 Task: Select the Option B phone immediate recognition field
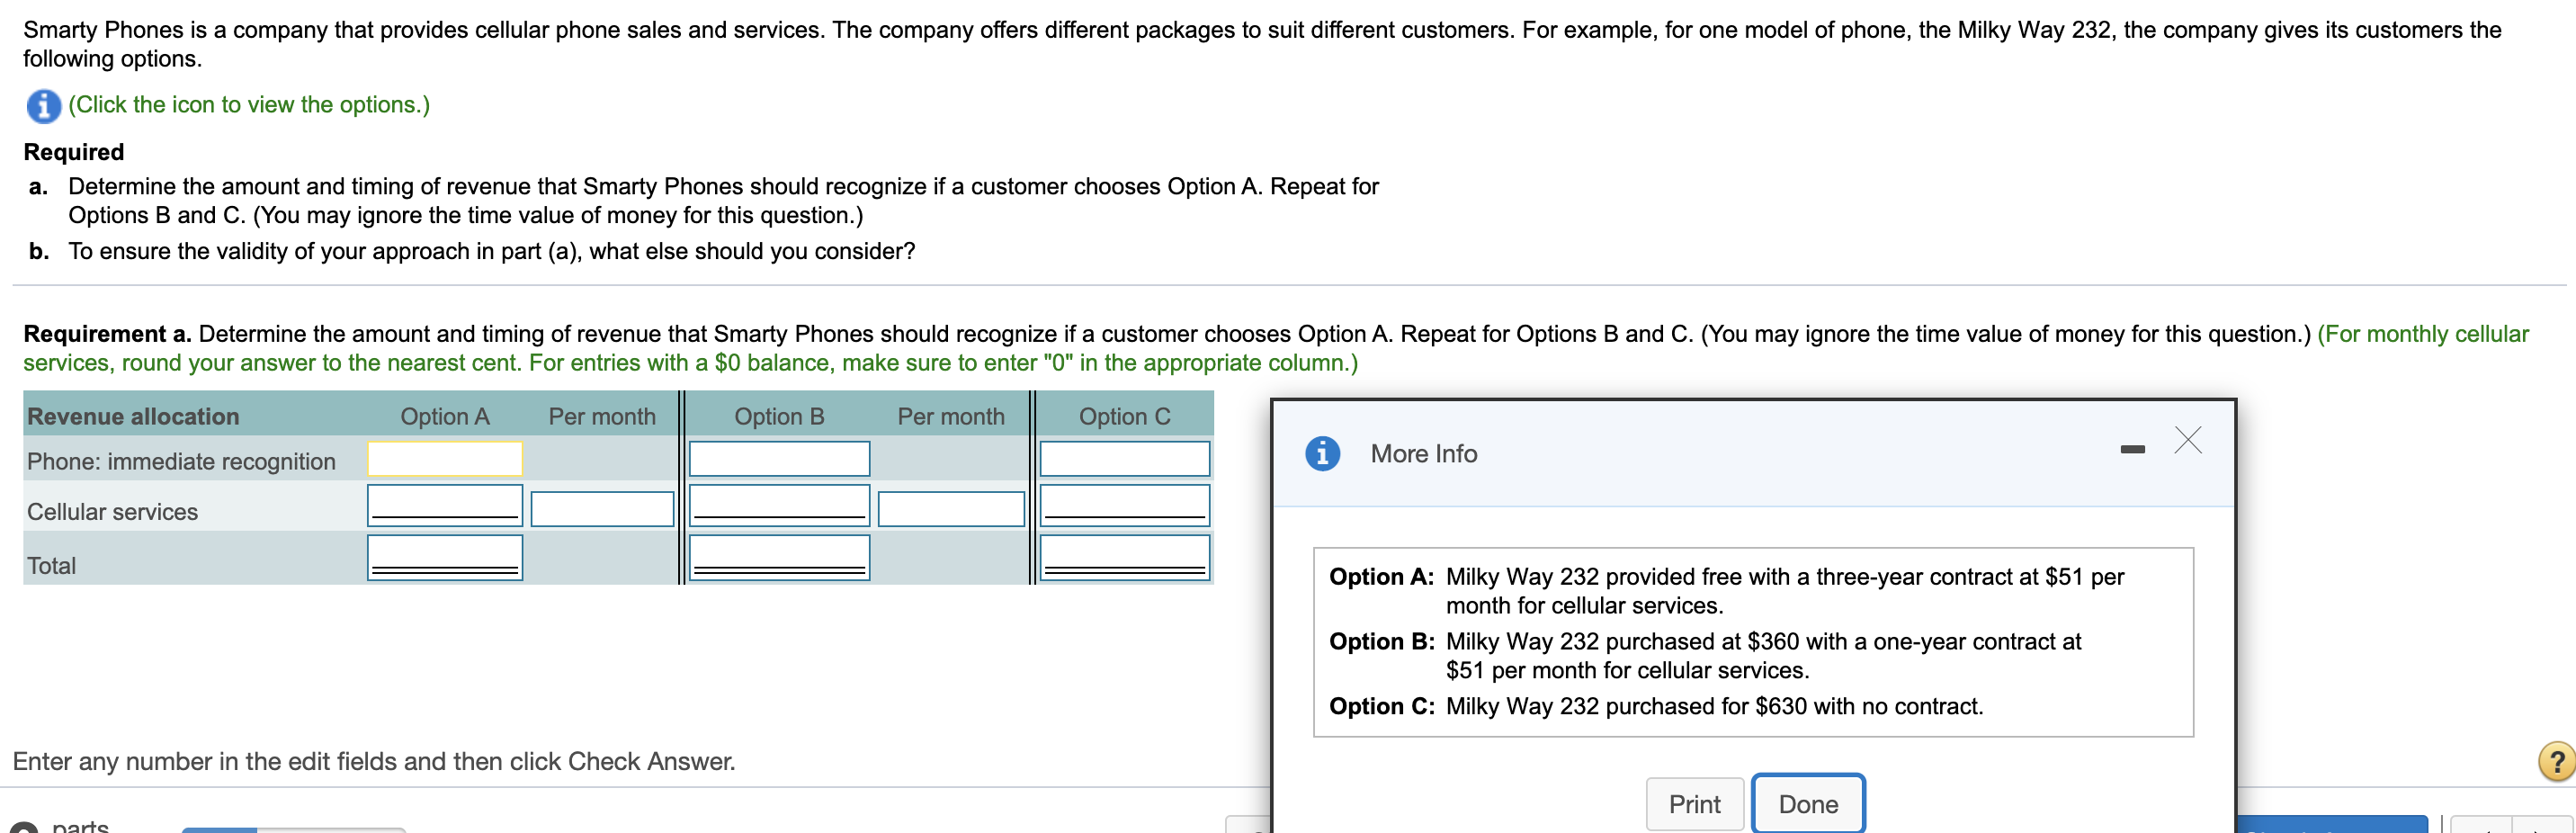coord(779,459)
